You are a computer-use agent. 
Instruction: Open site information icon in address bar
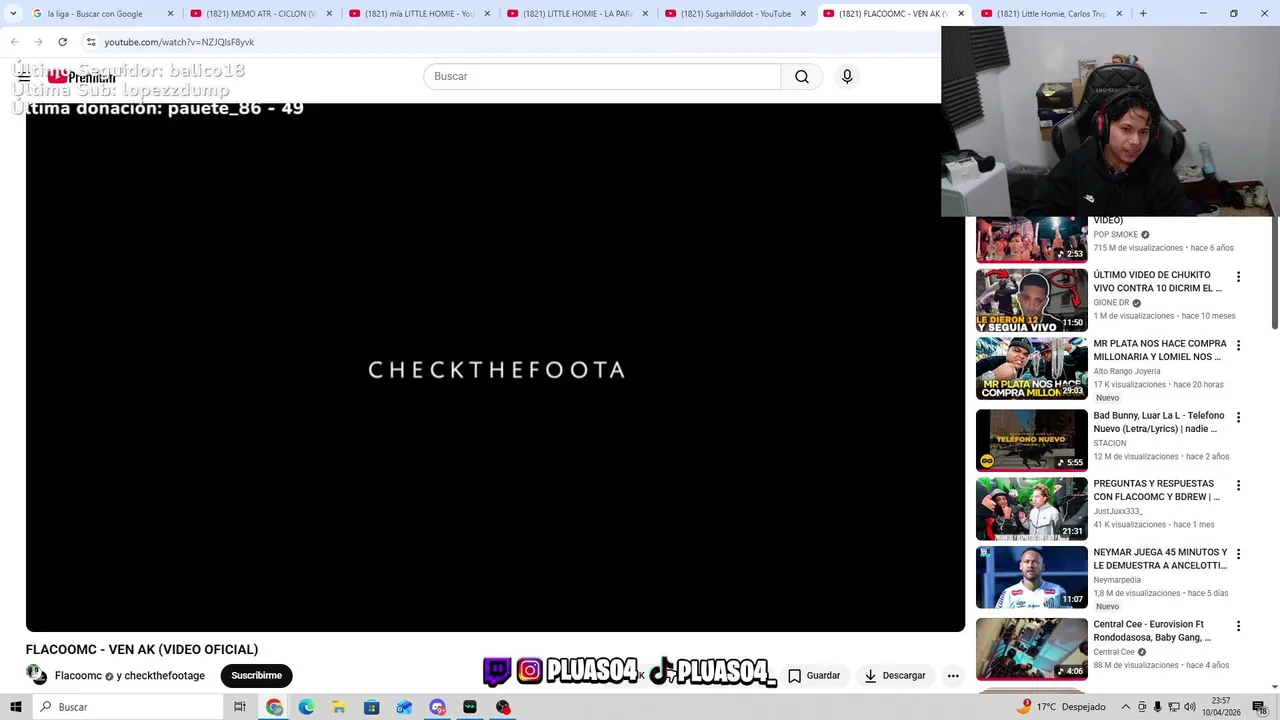point(91,42)
